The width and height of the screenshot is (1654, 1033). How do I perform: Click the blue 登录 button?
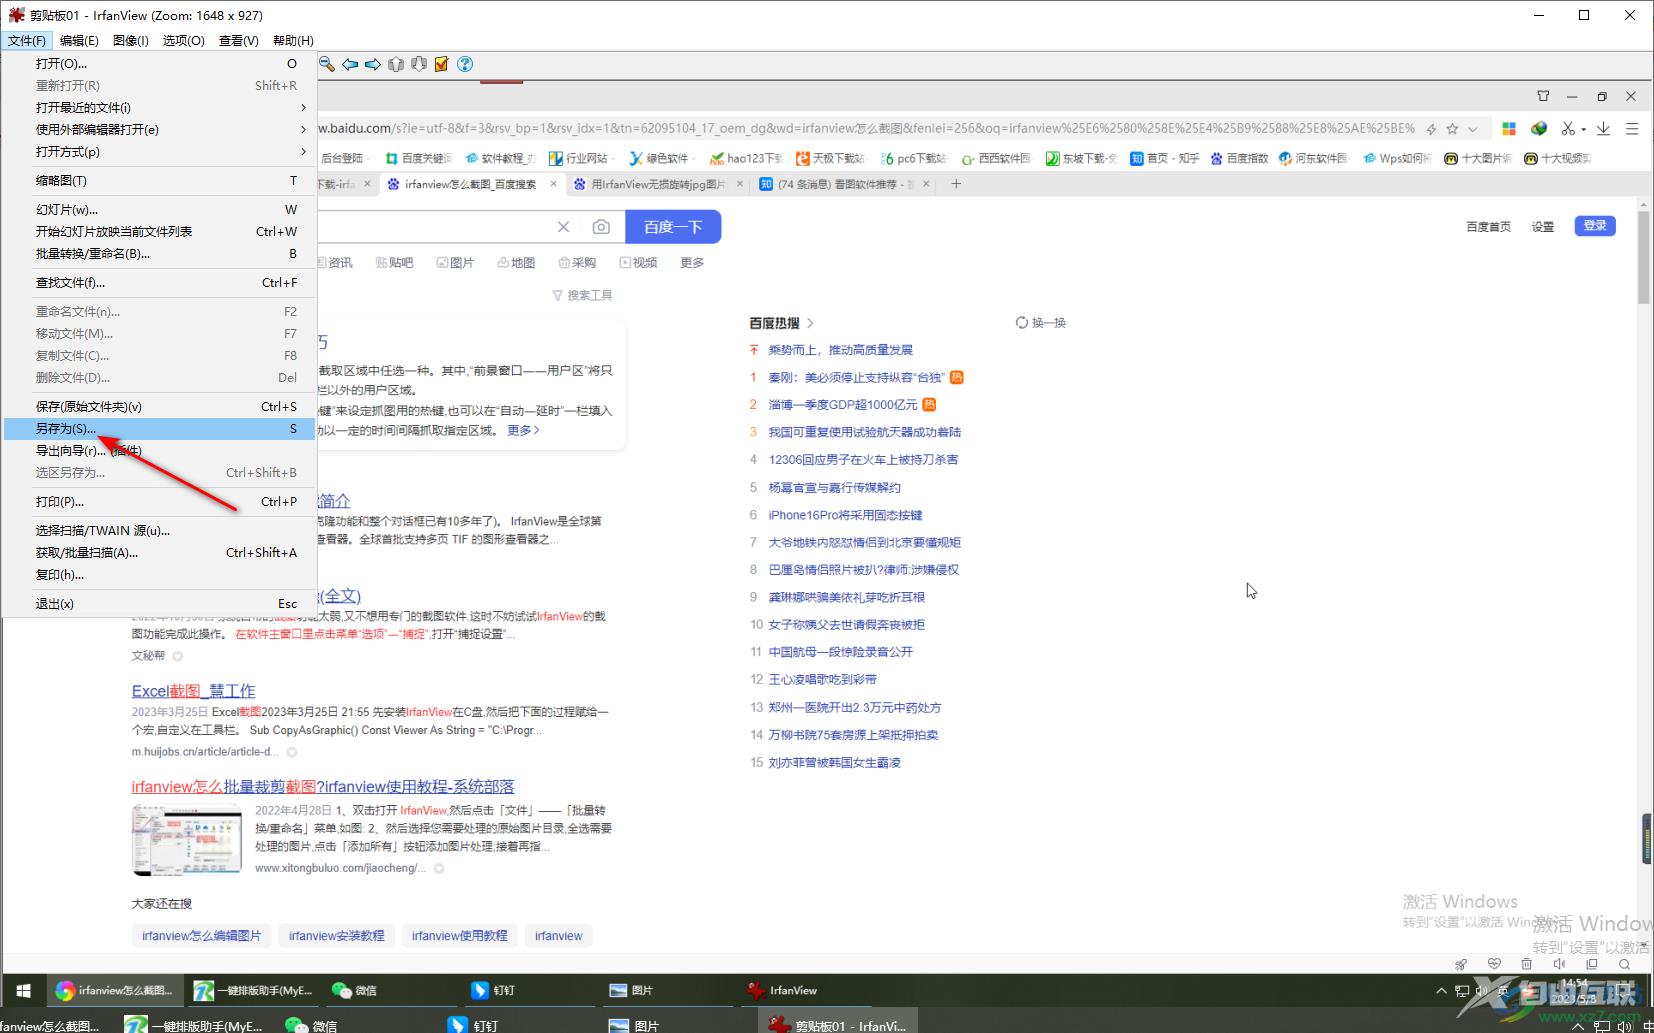(x=1595, y=226)
